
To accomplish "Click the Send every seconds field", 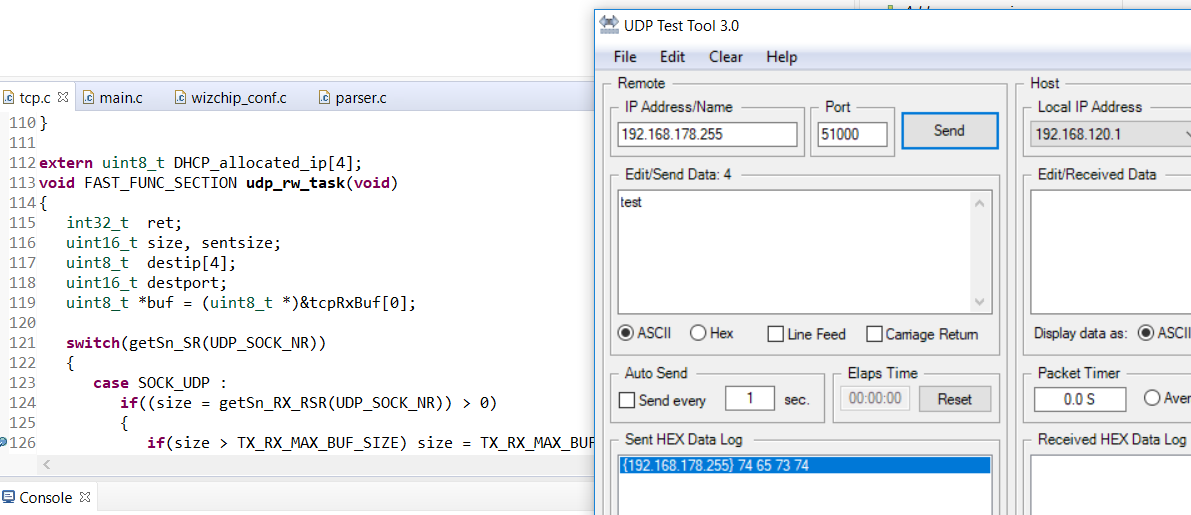I will (x=750, y=399).
